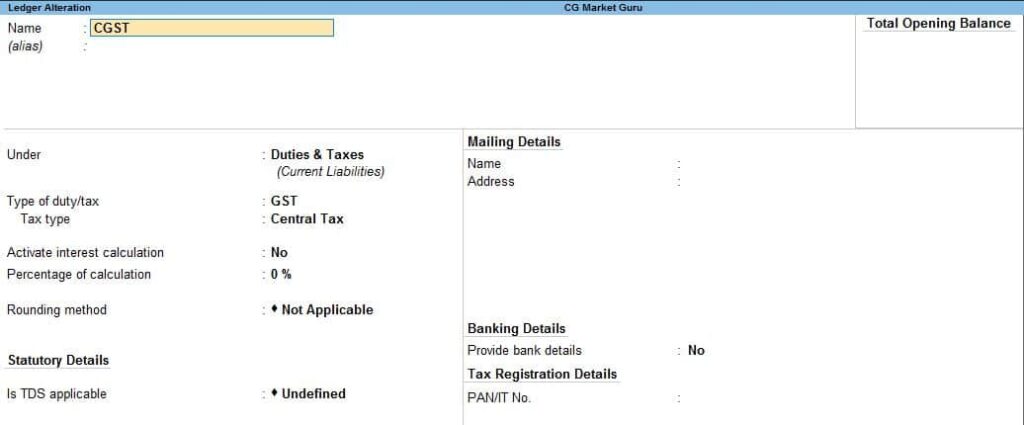Click the Activate interest calculation label
Image resolution: width=1024 pixels, height=425 pixels.
(x=85, y=252)
